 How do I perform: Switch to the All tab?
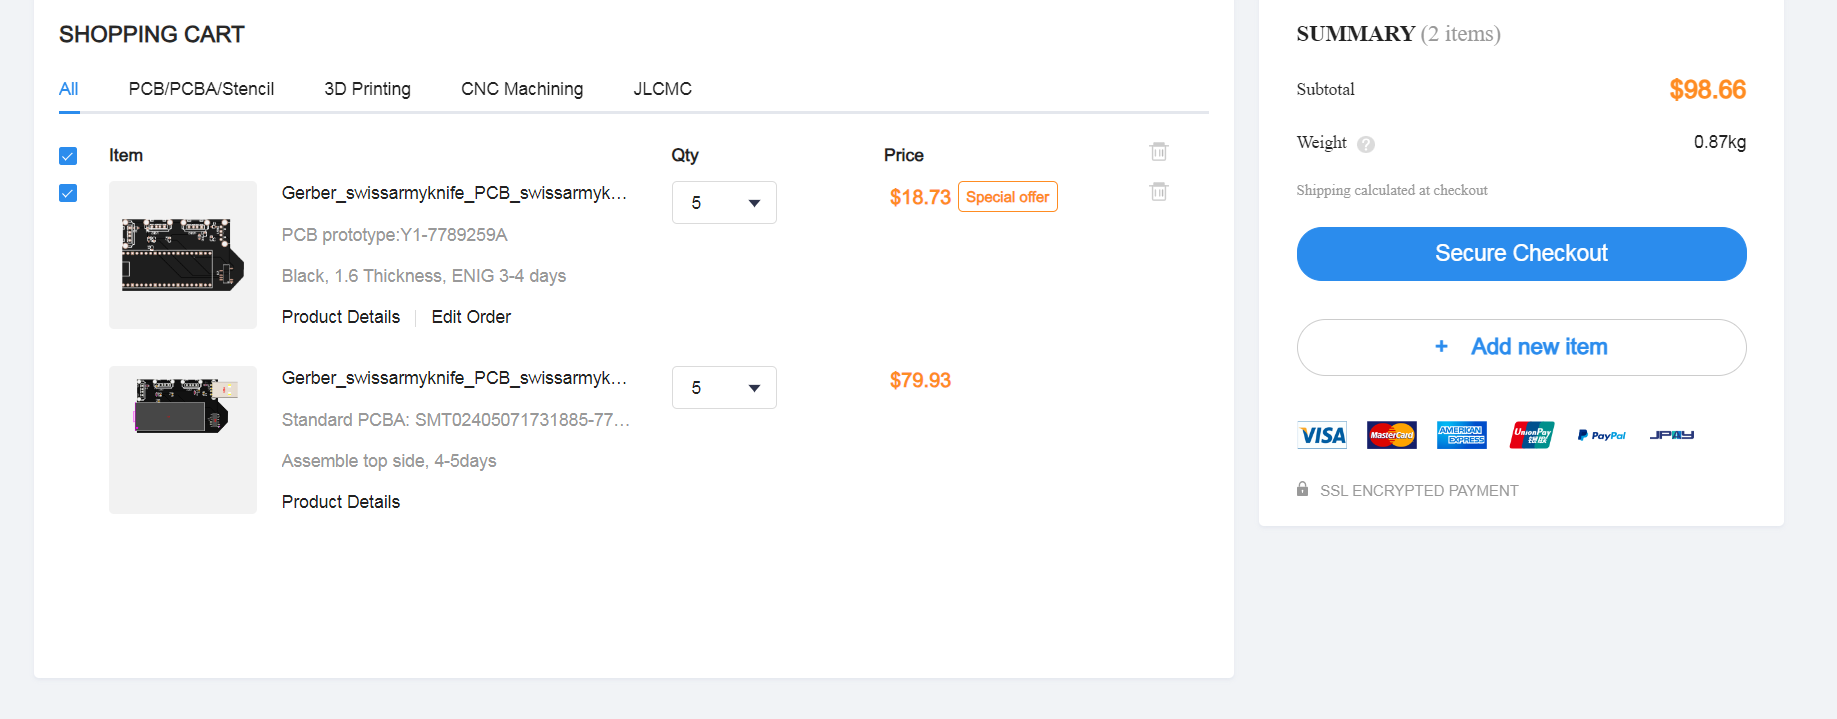[68, 89]
